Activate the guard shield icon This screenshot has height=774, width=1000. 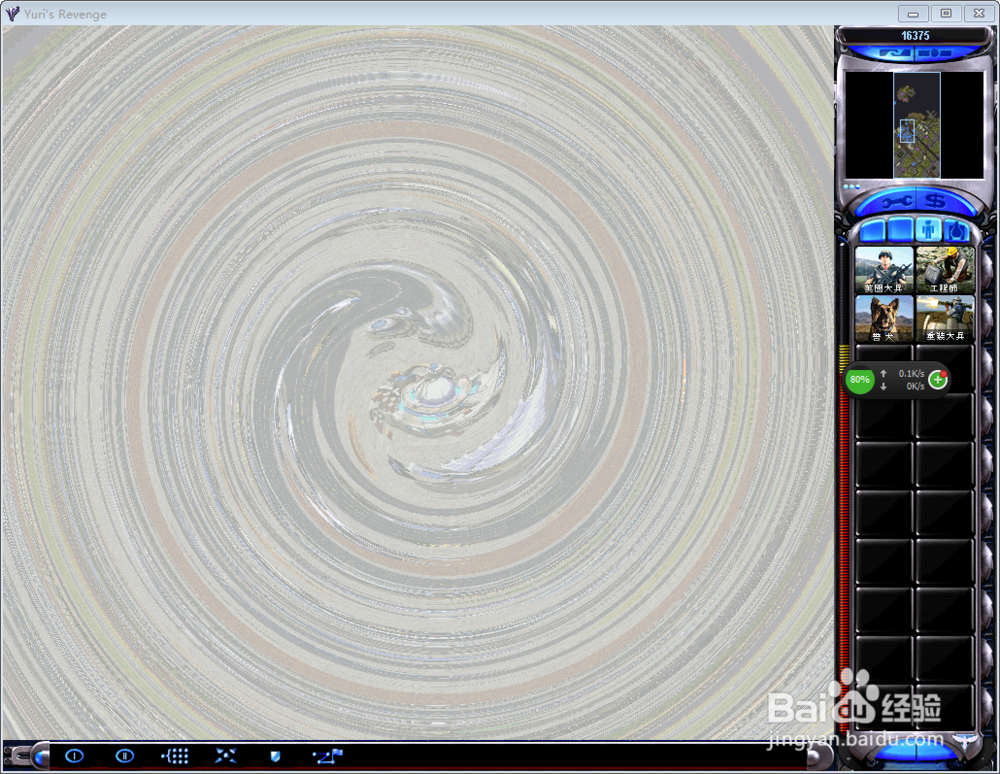click(276, 756)
